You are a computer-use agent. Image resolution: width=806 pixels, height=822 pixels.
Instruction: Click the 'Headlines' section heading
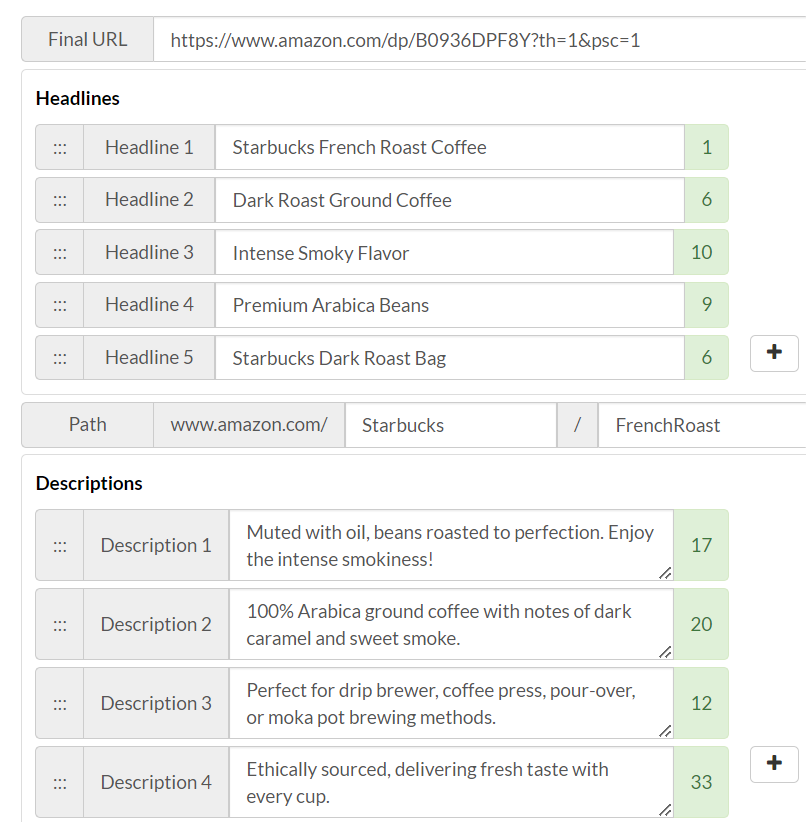pyautogui.click(x=78, y=99)
